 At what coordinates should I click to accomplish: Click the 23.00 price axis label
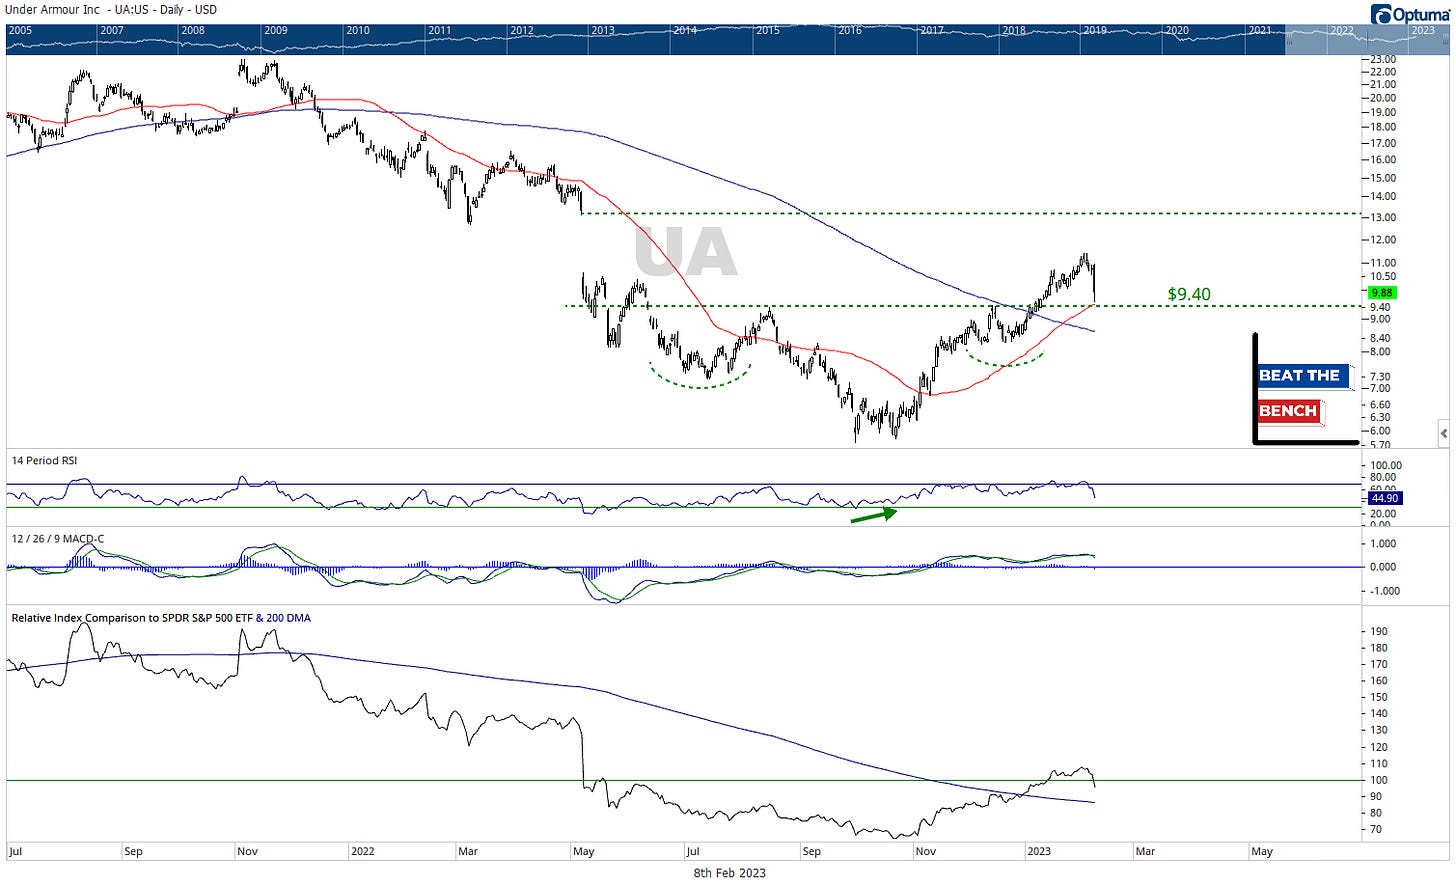click(1382, 60)
